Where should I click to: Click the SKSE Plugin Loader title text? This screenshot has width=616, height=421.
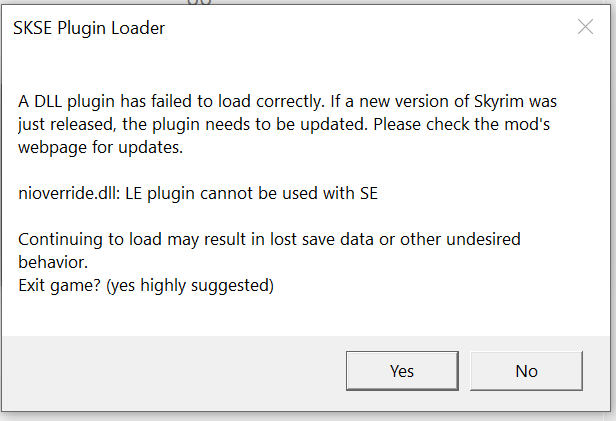(89, 28)
